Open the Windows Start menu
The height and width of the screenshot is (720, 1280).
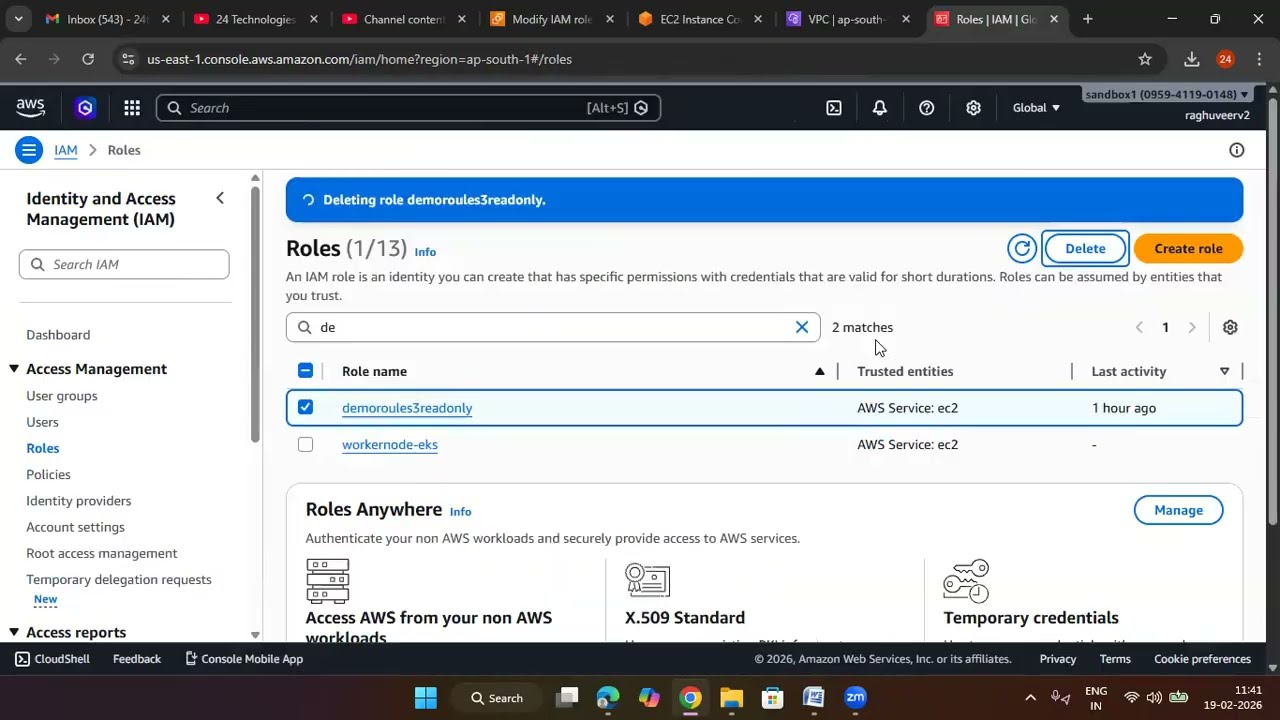(426, 698)
